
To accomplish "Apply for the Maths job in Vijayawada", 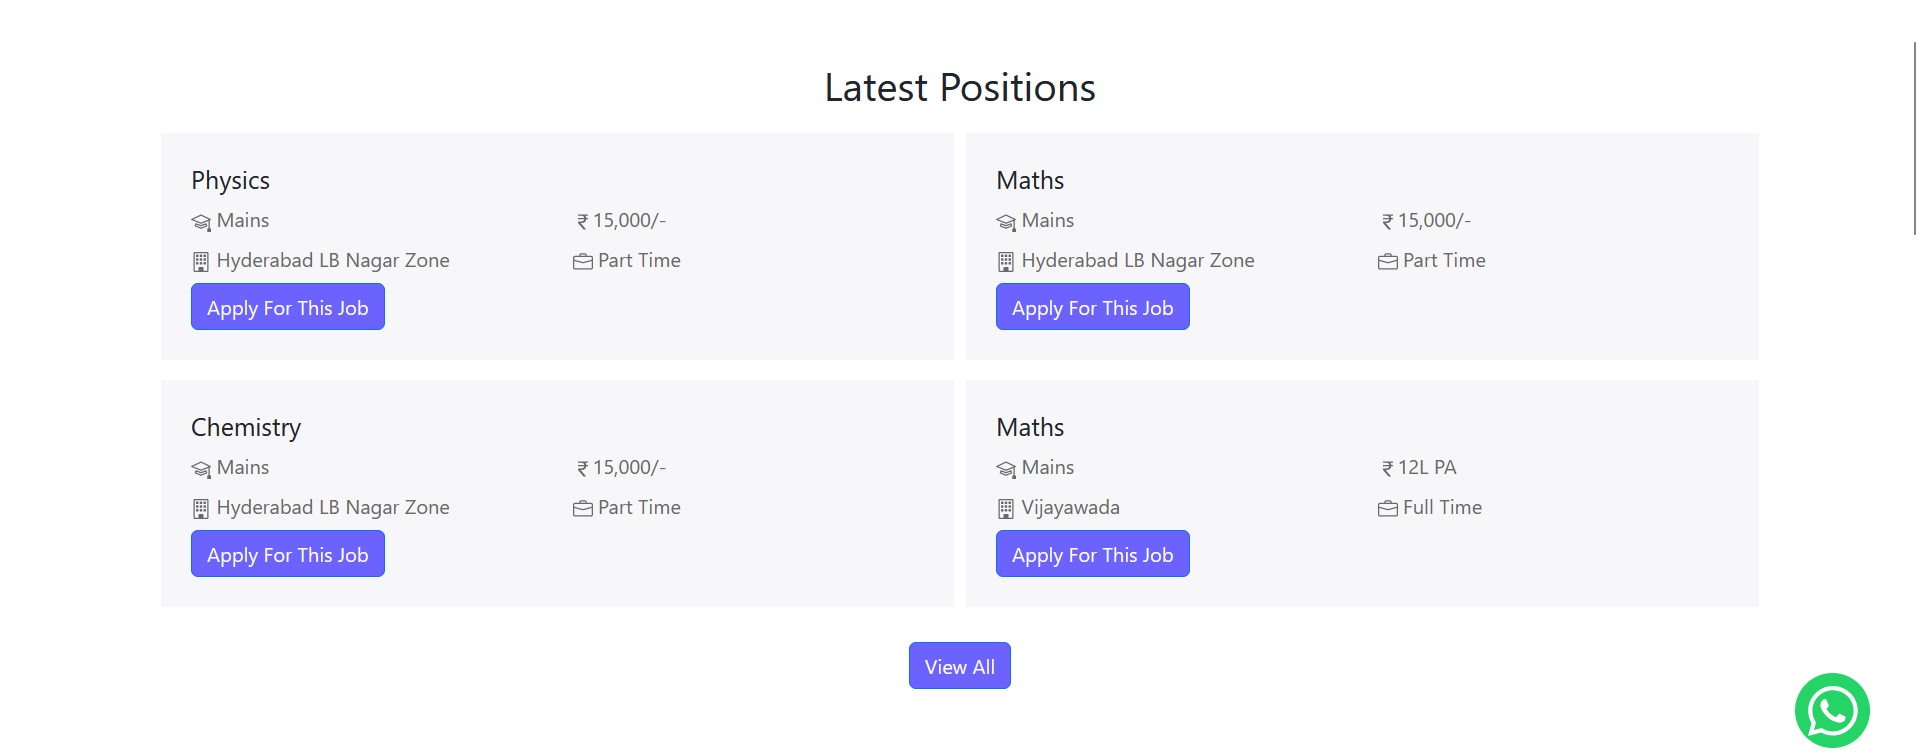I will point(1092,554).
